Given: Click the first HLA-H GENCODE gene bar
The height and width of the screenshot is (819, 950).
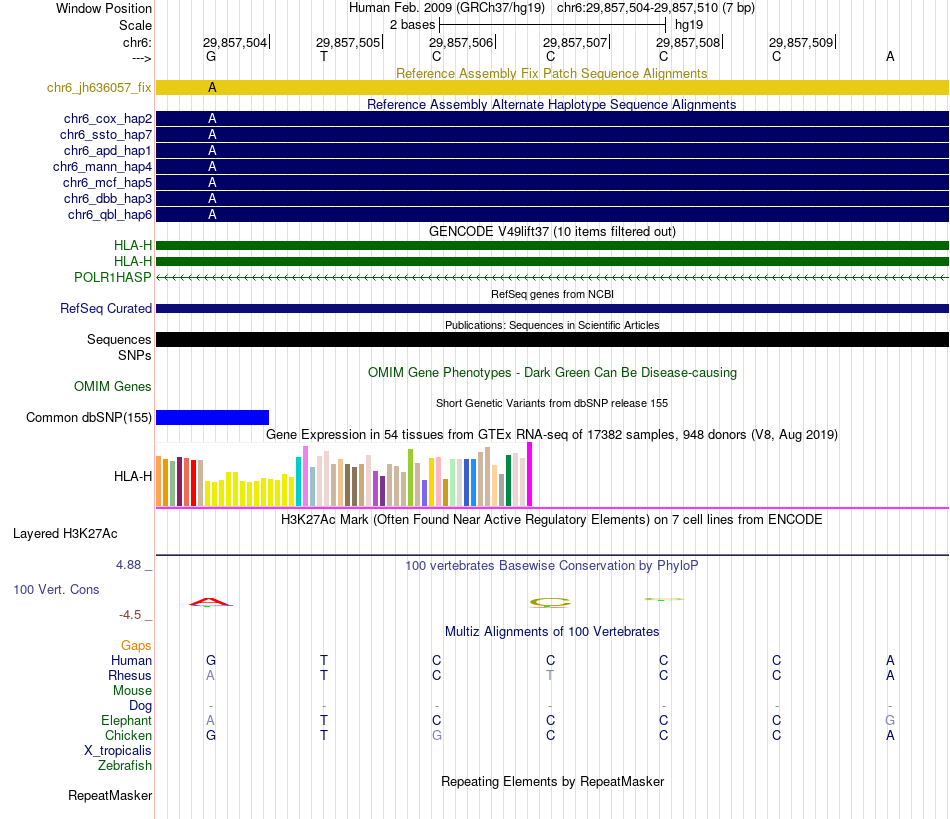Looking at the screenshot, I should coord(552,245).
